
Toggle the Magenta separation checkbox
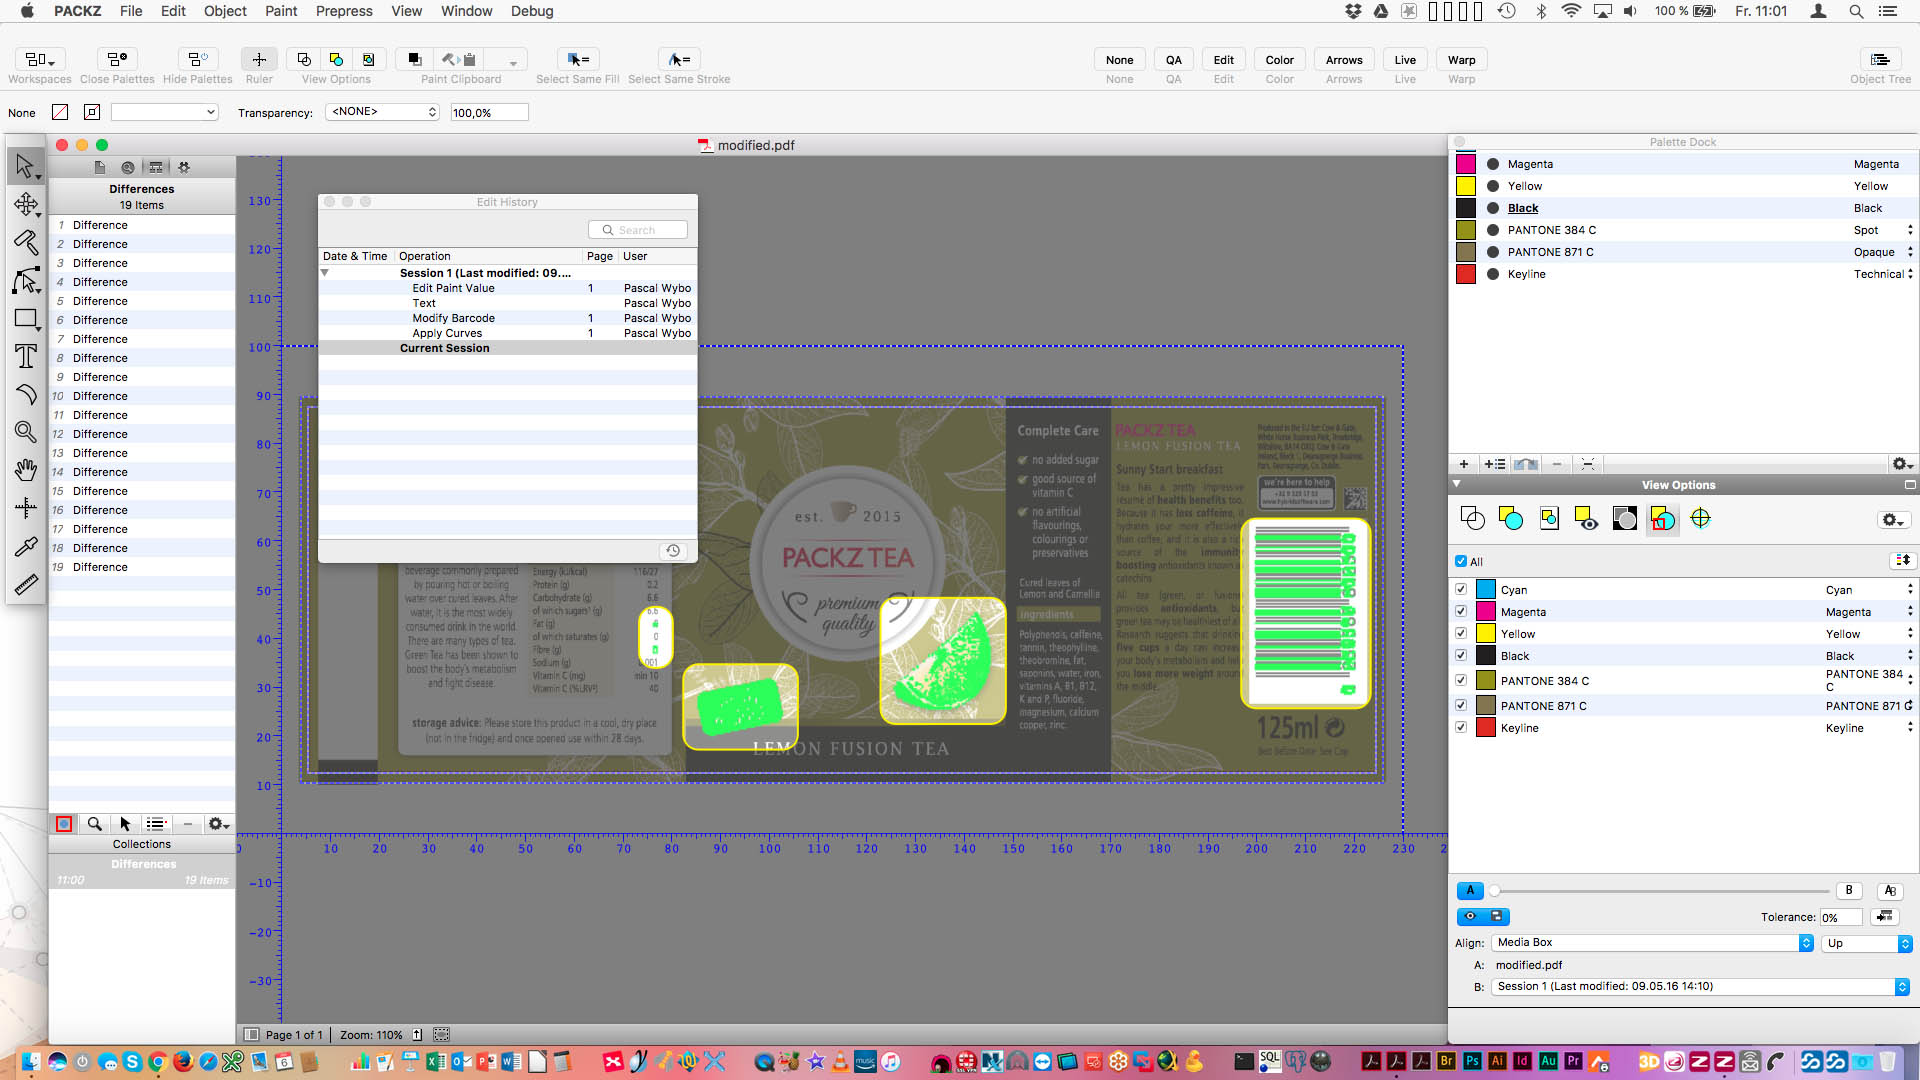(1461, 612)
